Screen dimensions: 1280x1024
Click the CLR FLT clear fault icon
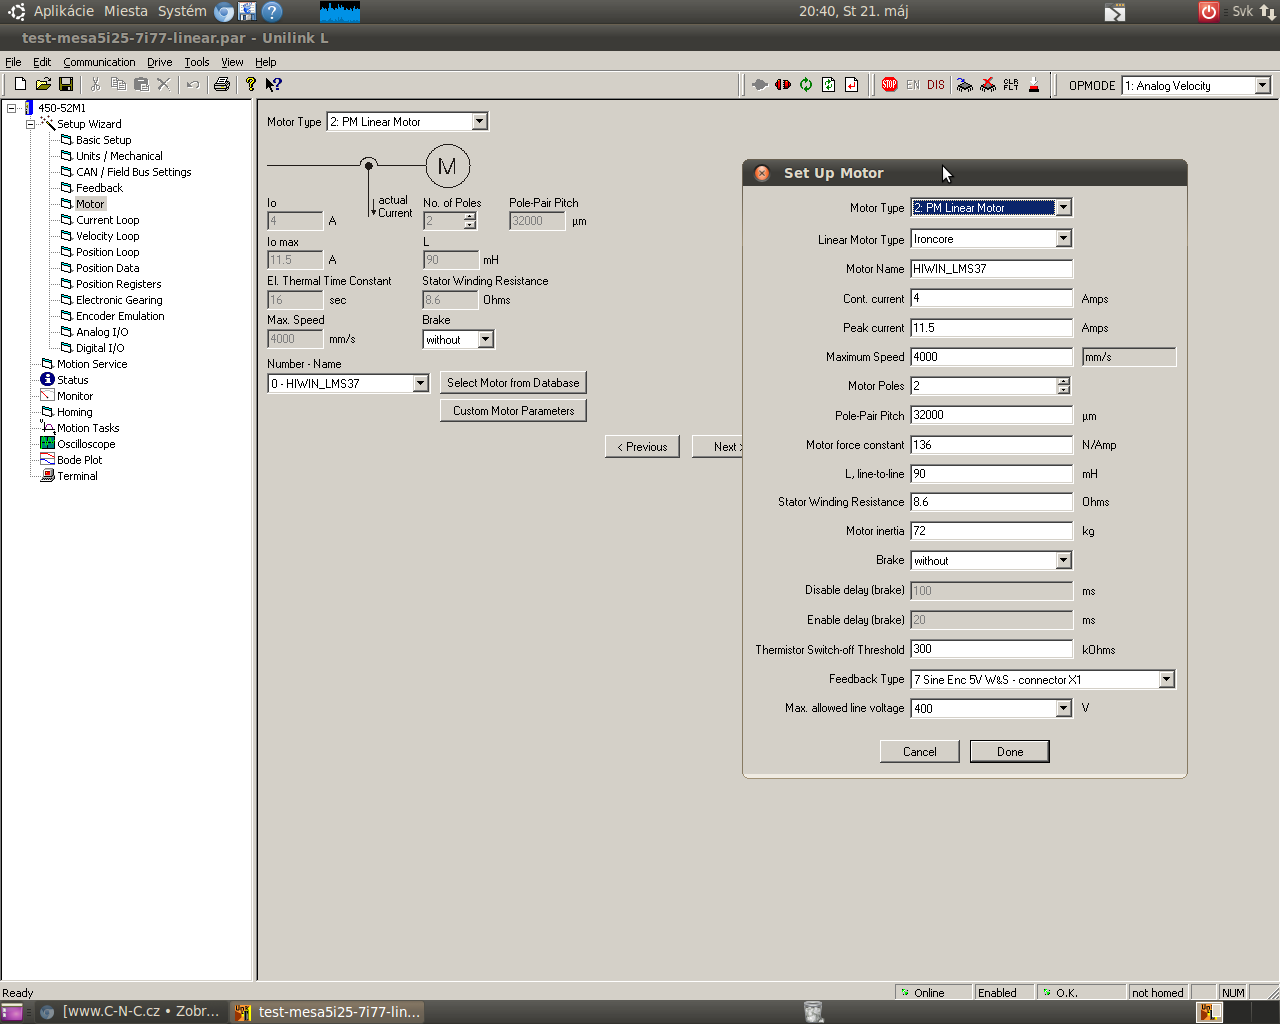click(1011, 85)
